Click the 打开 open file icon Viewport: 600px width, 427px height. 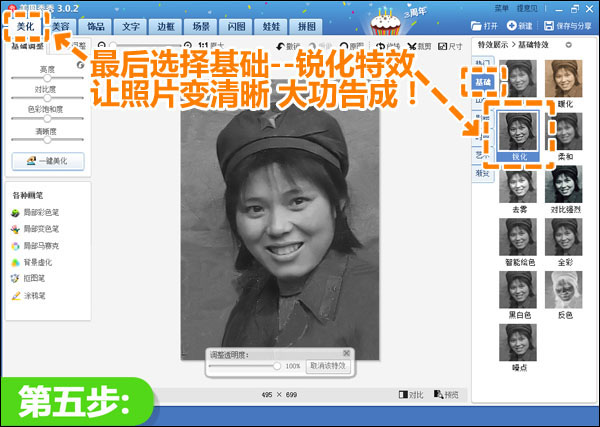[x=485, y=25]
